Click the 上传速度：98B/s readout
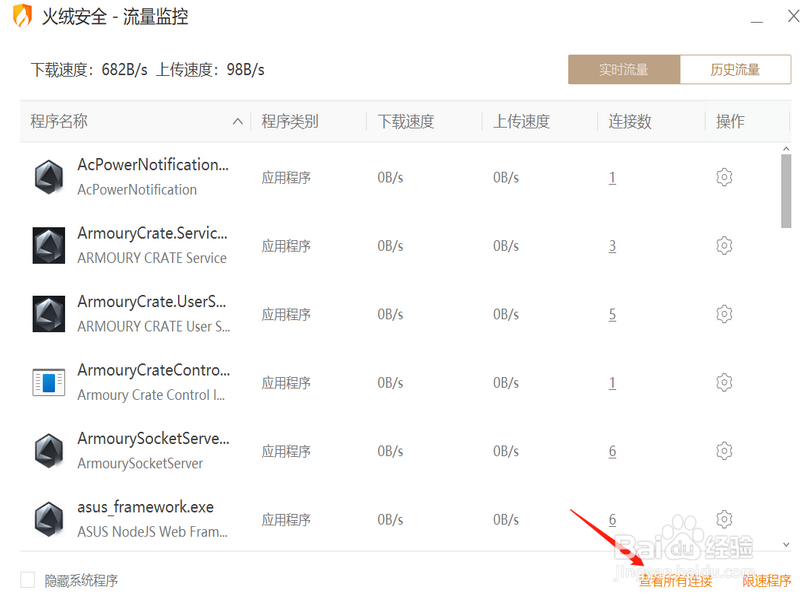Screen dimensions: 800x600 [x=210, y=69]
